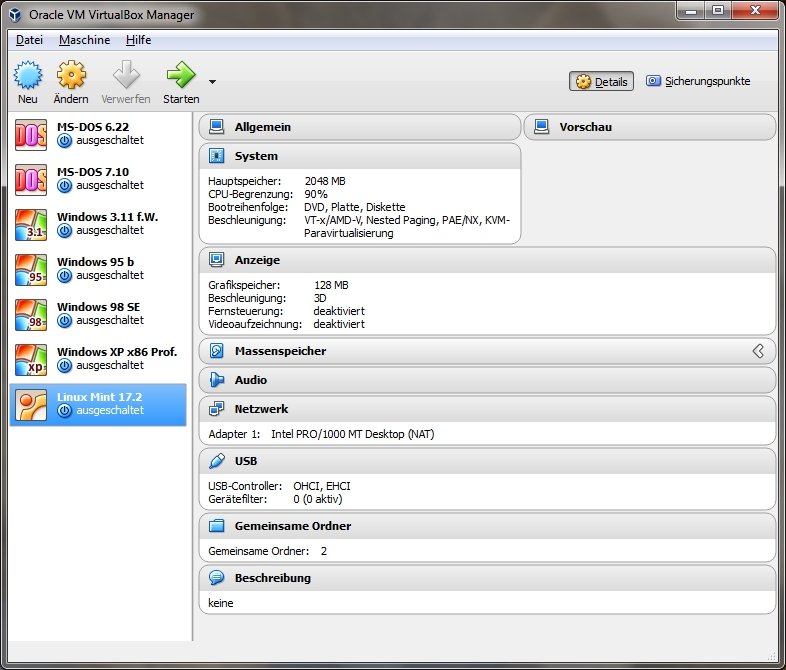
Task: Open the Maschine menu
Action: tap(84, 40)
